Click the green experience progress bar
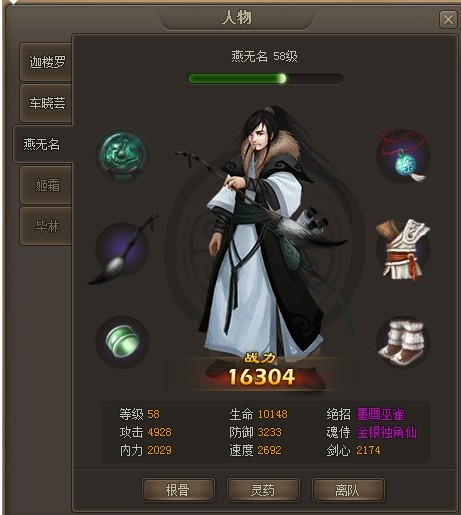The height and width of the screenshot is (515, 461). click(265, 79)
